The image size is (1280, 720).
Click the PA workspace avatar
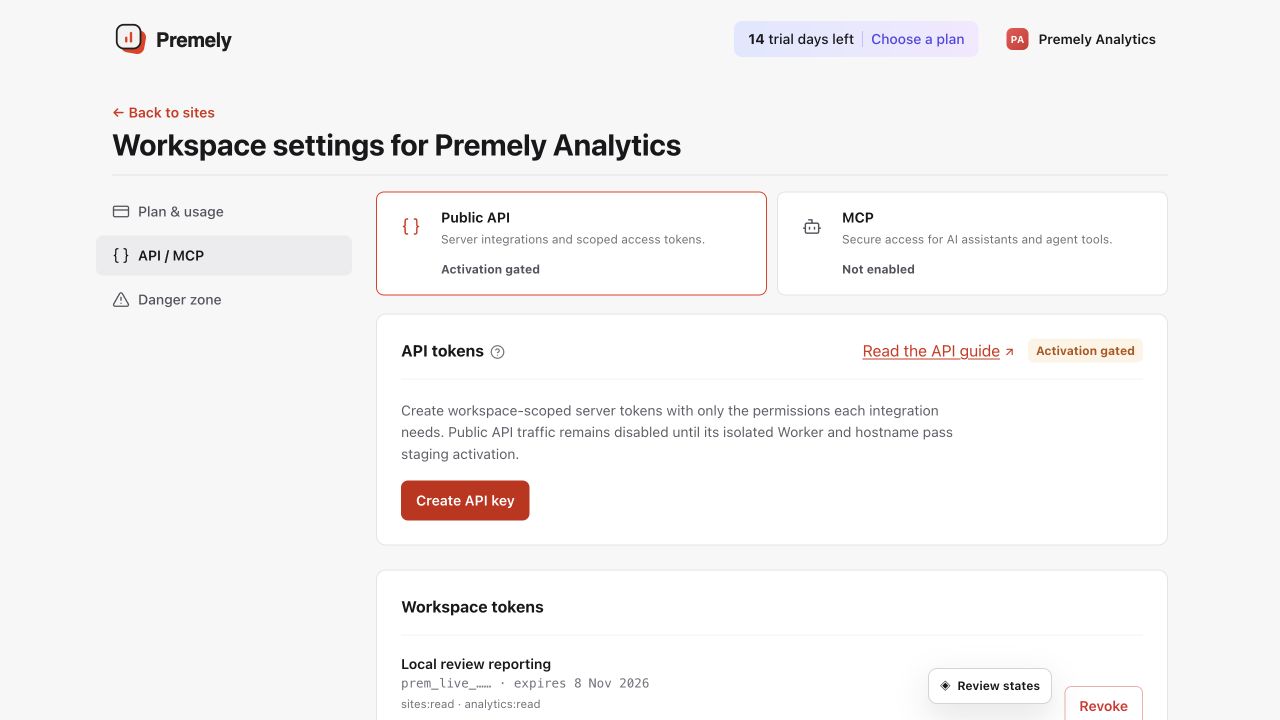pos(1017,39)
